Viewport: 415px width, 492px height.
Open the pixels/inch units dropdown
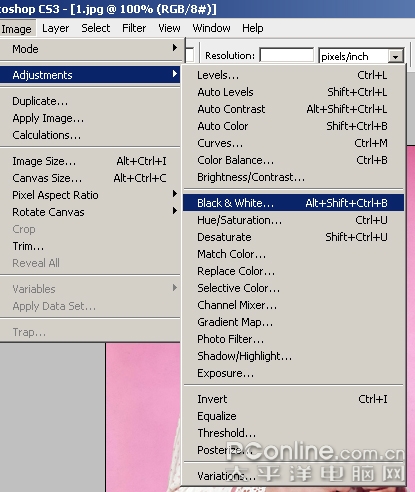[x=395, y=57]
